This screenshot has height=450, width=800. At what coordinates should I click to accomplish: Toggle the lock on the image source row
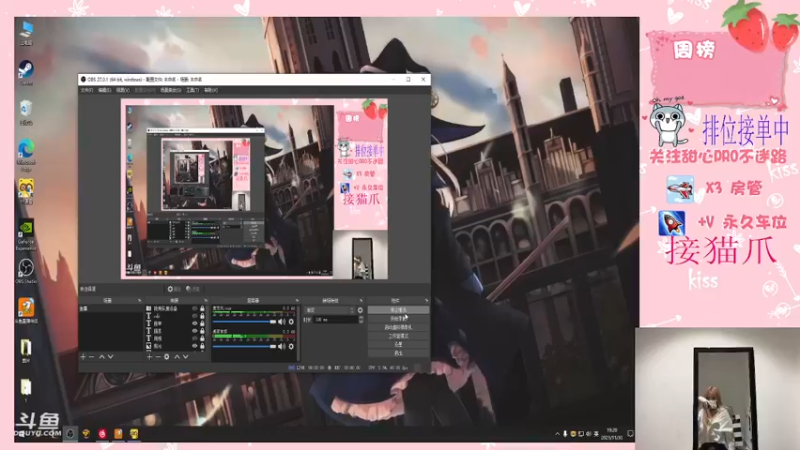(202, 346)
